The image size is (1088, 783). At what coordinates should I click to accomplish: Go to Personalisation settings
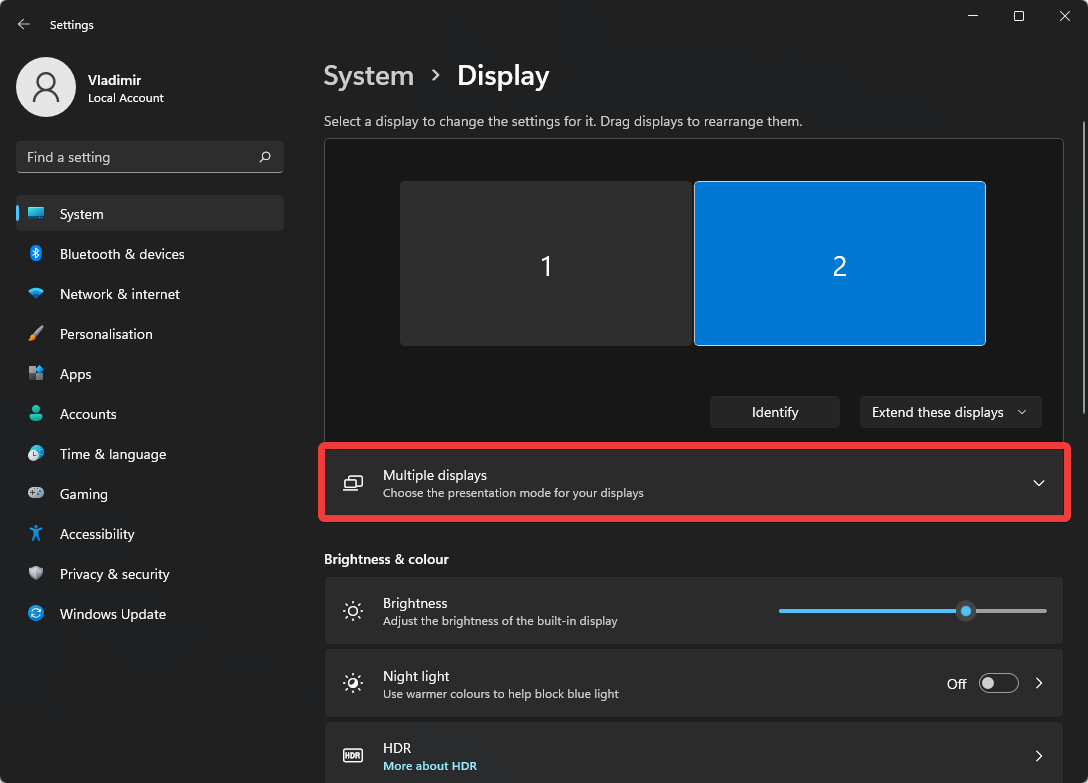pyautogui.click(x=150, y=334)
